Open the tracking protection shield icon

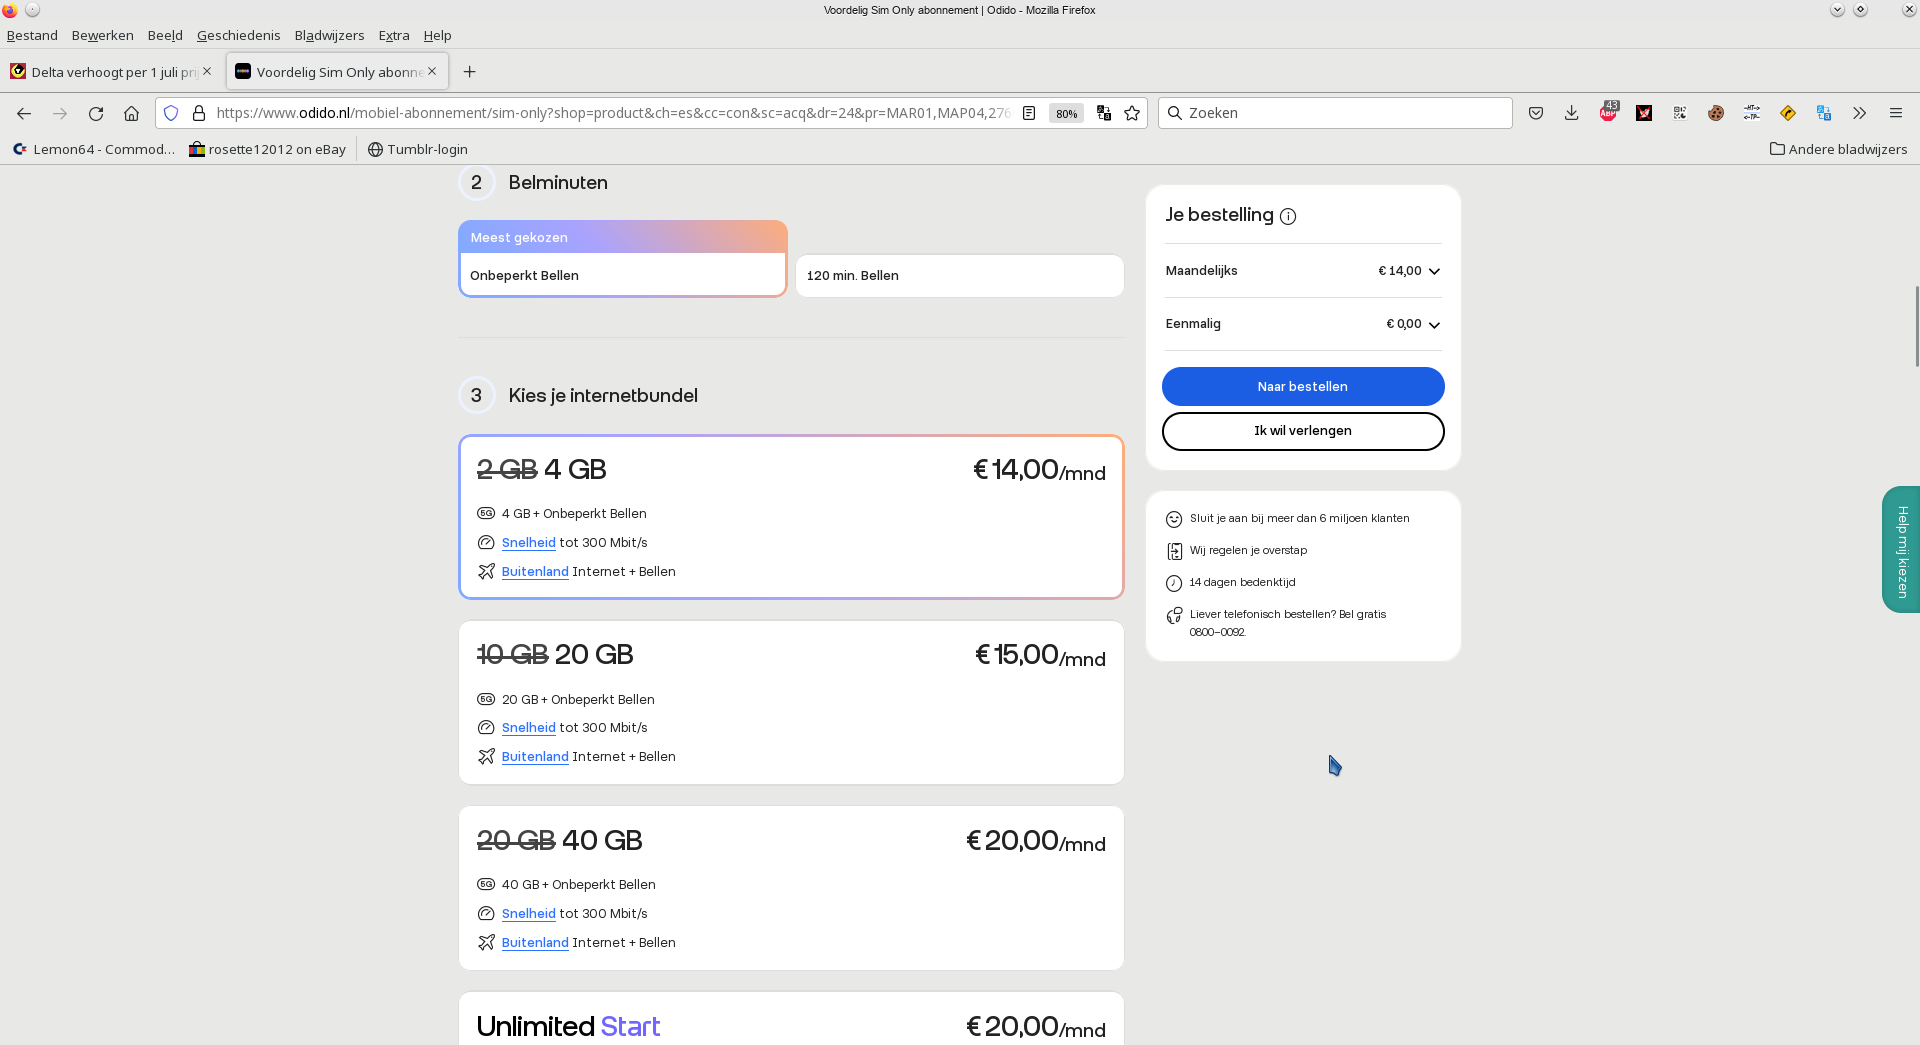(x=171, y=113)
